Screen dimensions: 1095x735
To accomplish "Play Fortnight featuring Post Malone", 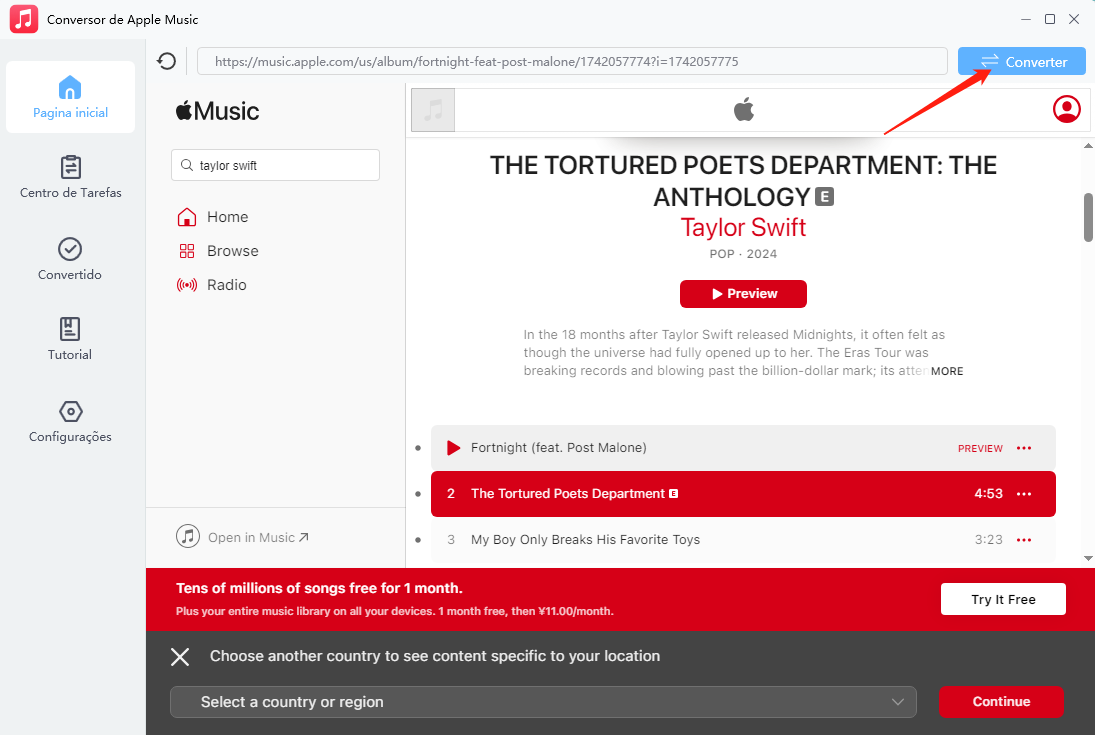I will point(453,448).
